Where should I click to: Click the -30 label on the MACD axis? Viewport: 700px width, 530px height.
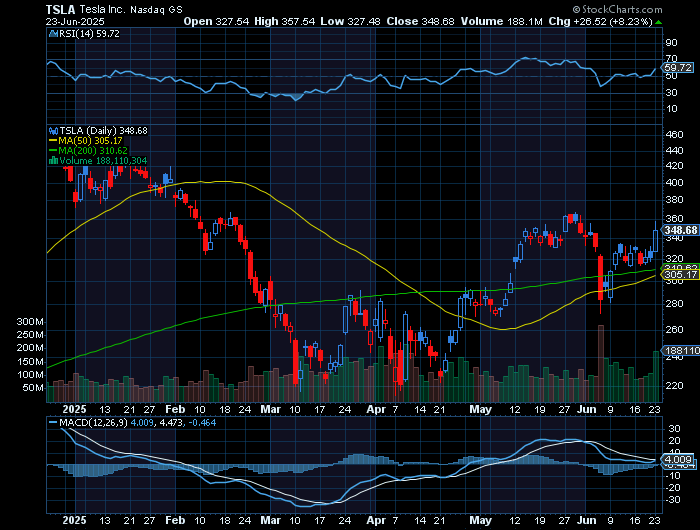673,500
